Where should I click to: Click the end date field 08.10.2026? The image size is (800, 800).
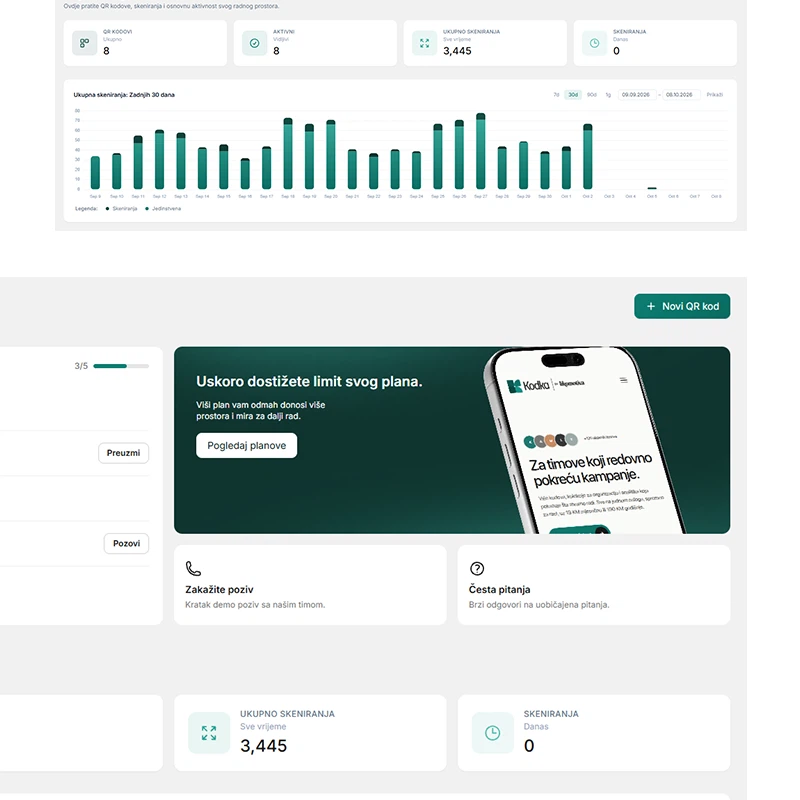point(680,95)
